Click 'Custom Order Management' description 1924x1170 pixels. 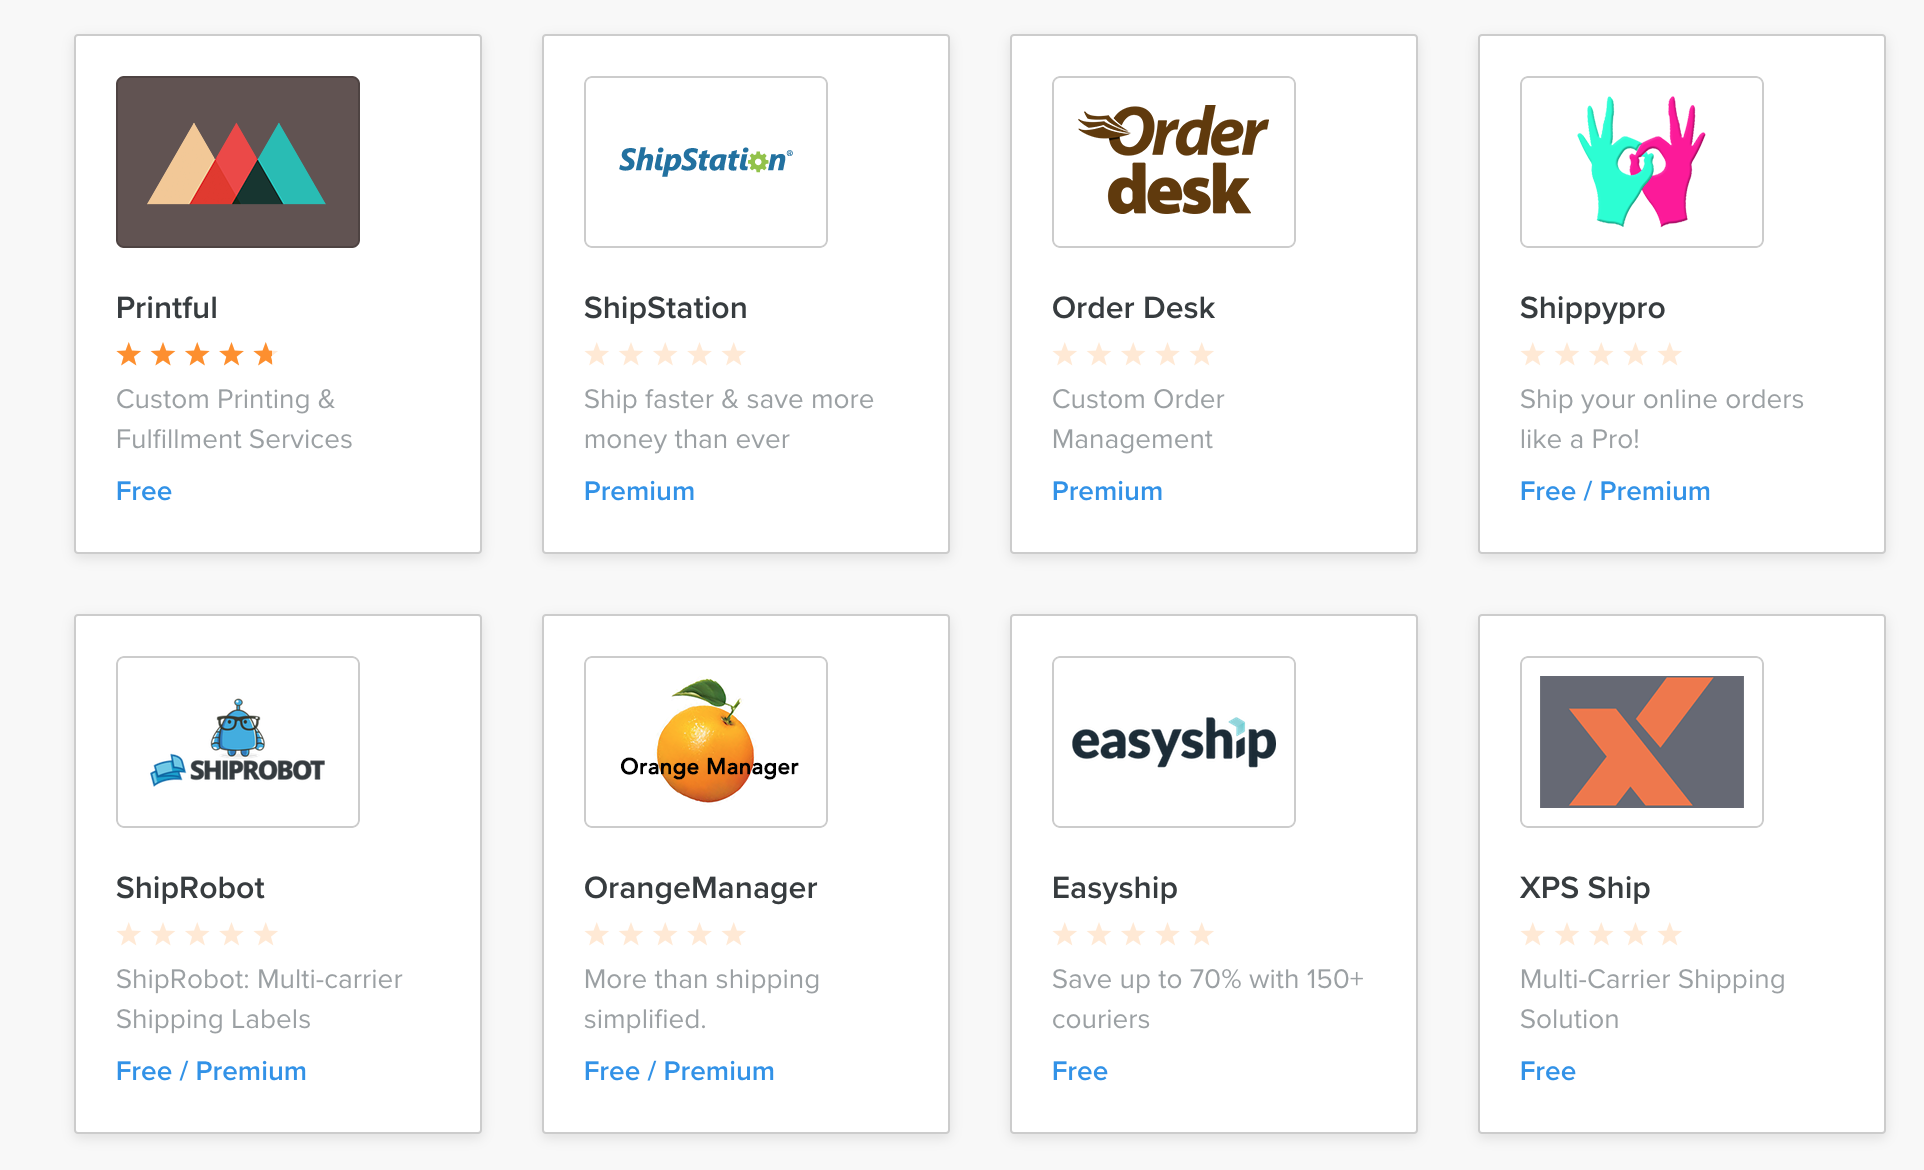click(x=1138, y=419)
